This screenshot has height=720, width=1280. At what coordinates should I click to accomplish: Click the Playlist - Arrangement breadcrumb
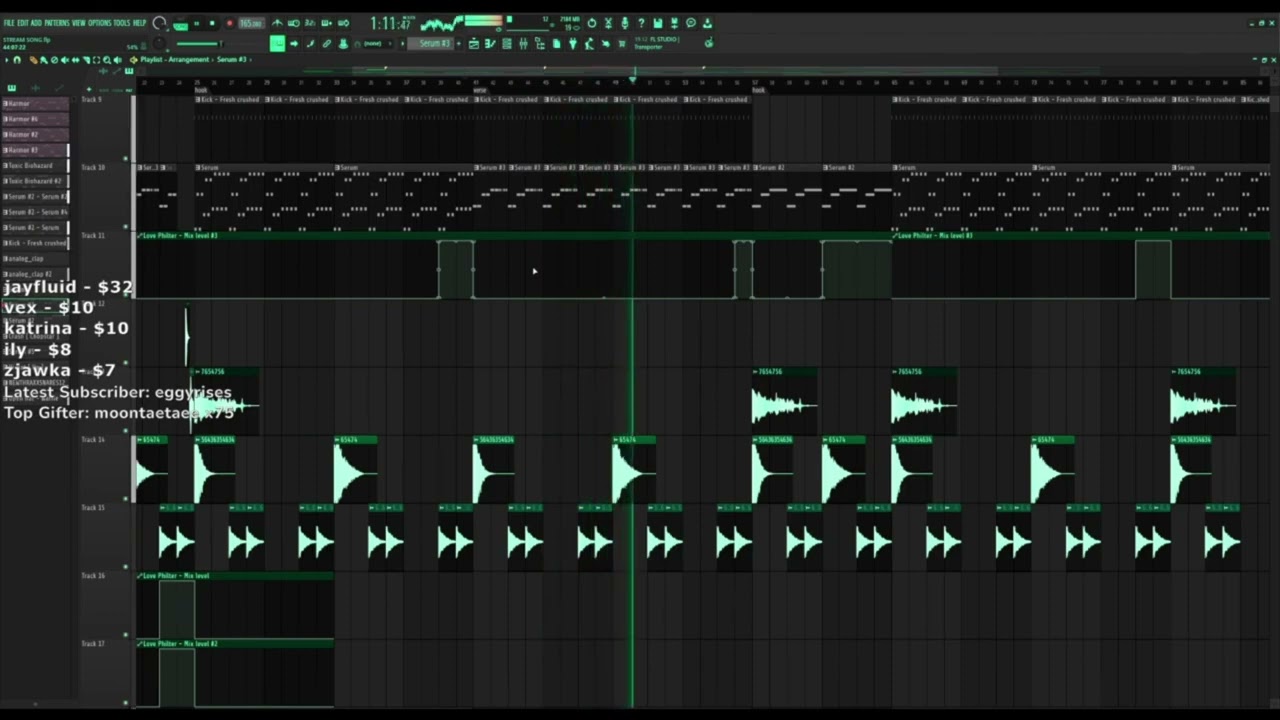click(x=176, y=60)
